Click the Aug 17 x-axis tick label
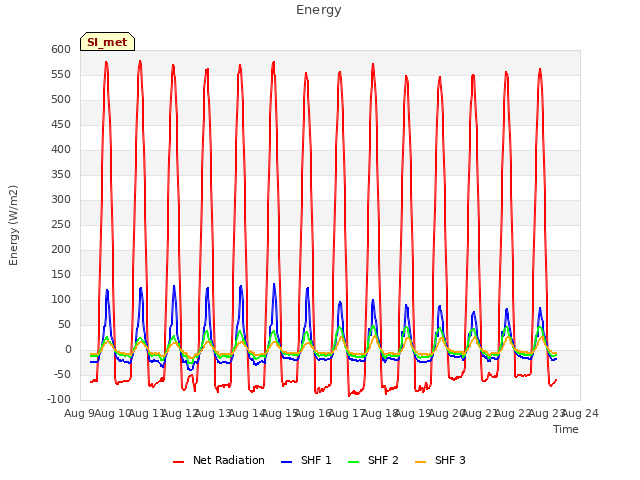 (347, 413)
